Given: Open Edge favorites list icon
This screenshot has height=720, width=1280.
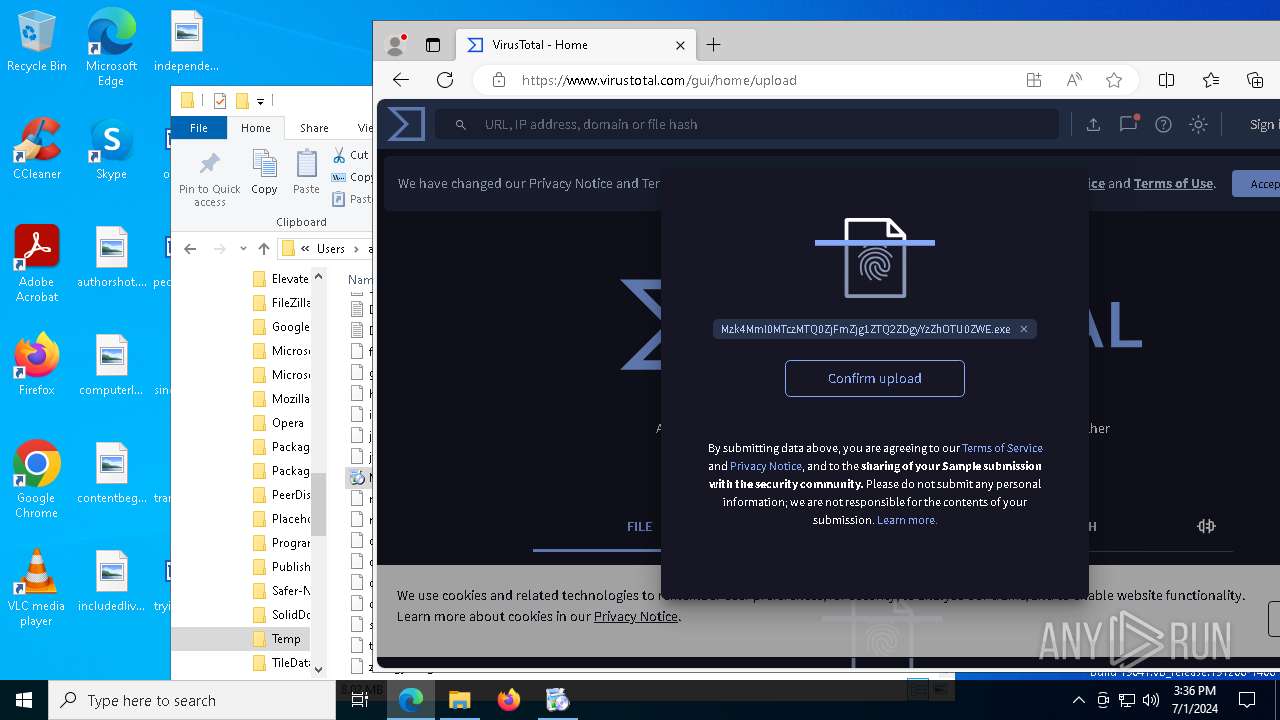Looking at the screenshot, I should pyautogui.click(x=1211, y=80).
